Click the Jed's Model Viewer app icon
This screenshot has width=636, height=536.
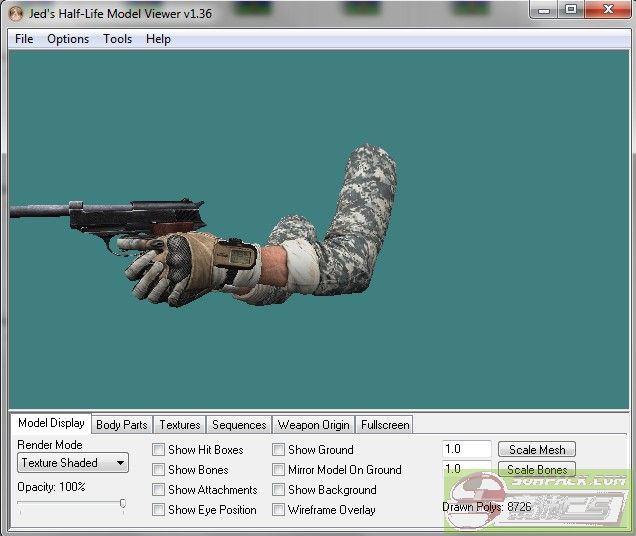click(15, 13)
